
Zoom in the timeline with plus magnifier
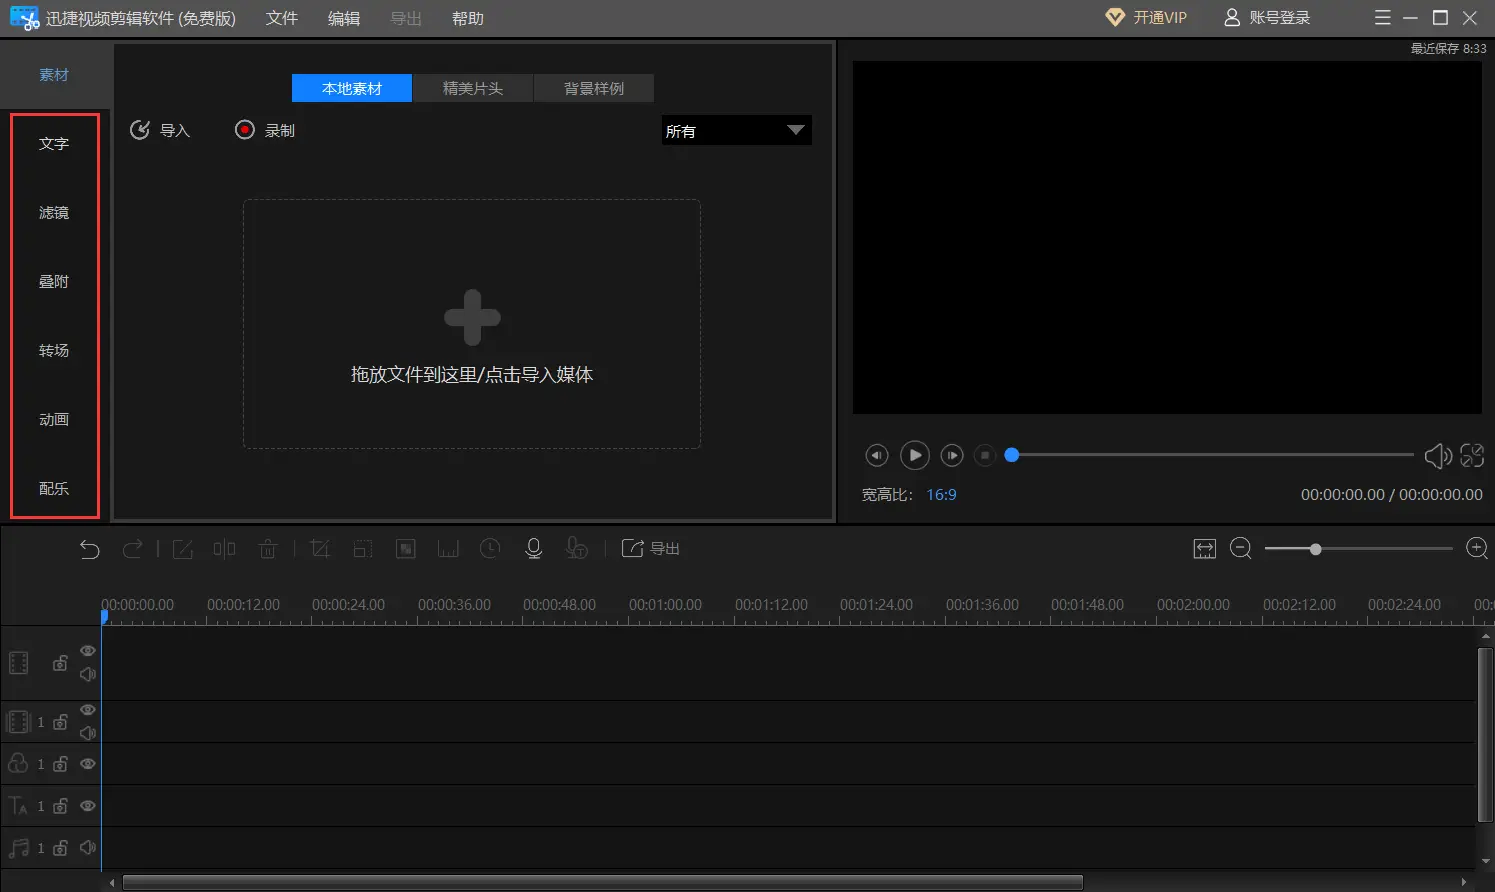point(1477,548)
